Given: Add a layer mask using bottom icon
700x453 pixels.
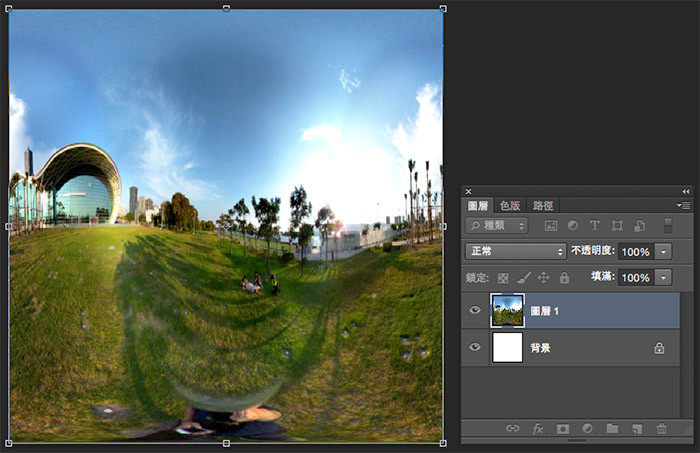Looking at the screenshot, I should (562, 428).
